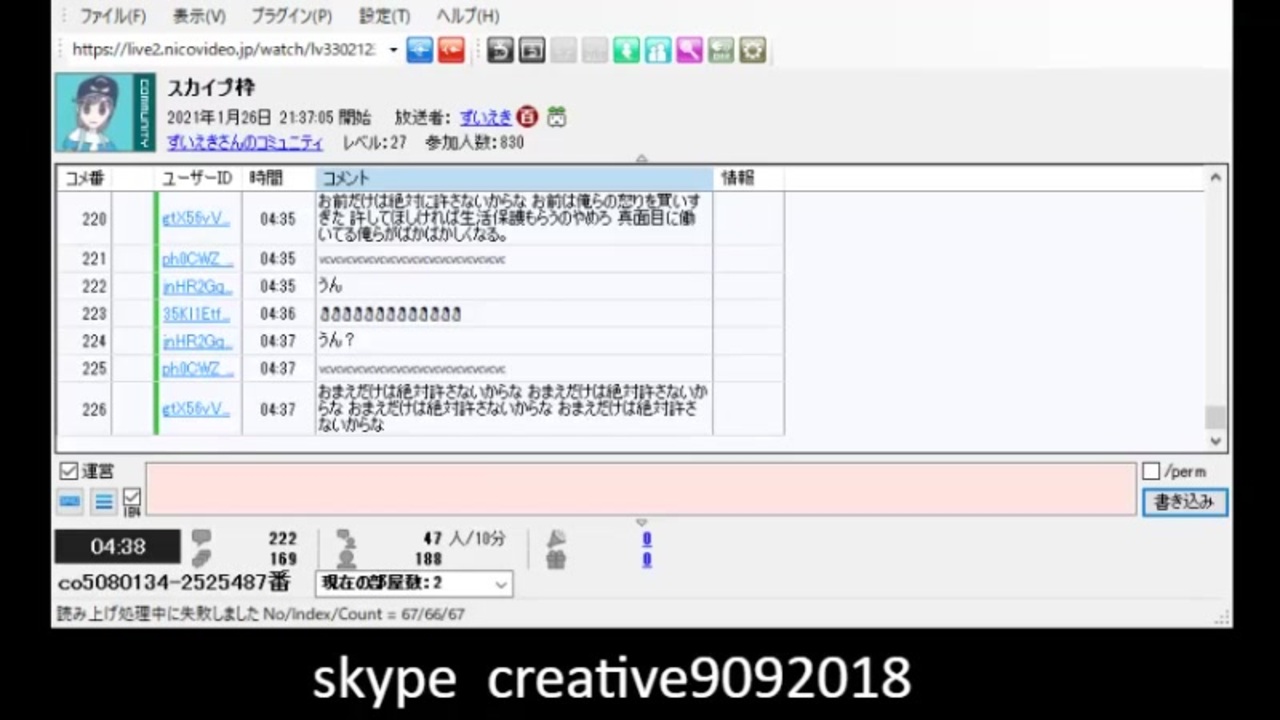Click the comment list scrollbar thumb
This screenshot has height=720, width=1280.
[x=1215, y=416]
